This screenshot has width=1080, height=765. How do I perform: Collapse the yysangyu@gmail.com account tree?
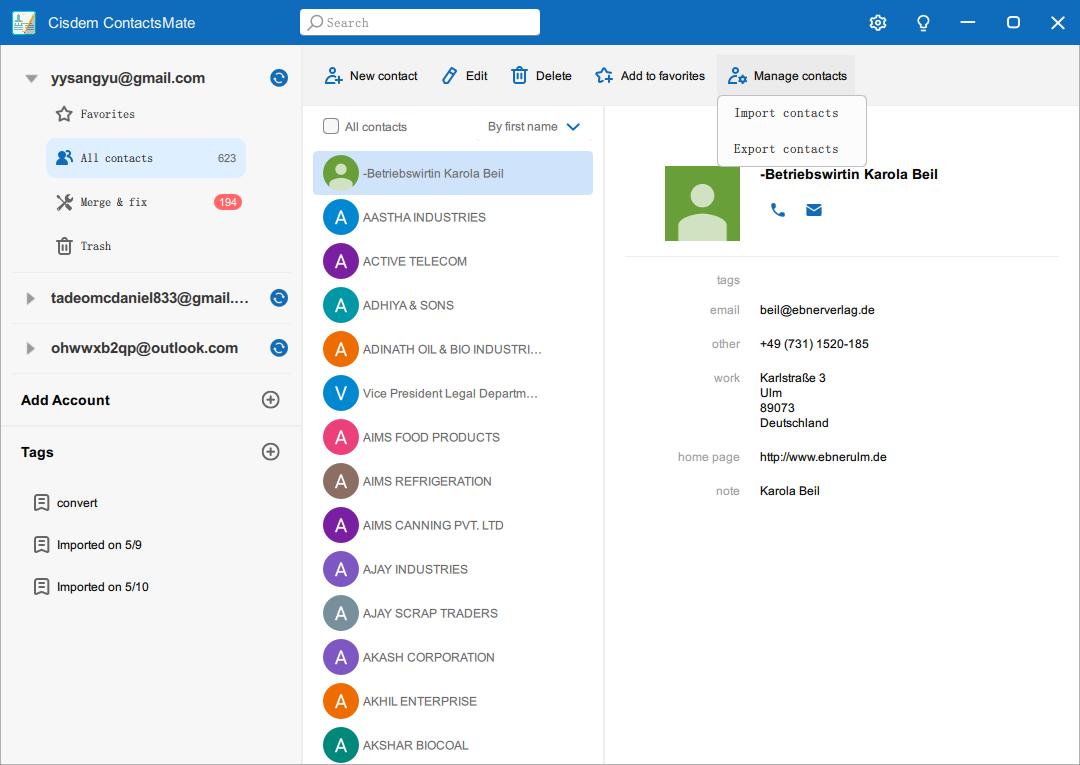(31, 78)
